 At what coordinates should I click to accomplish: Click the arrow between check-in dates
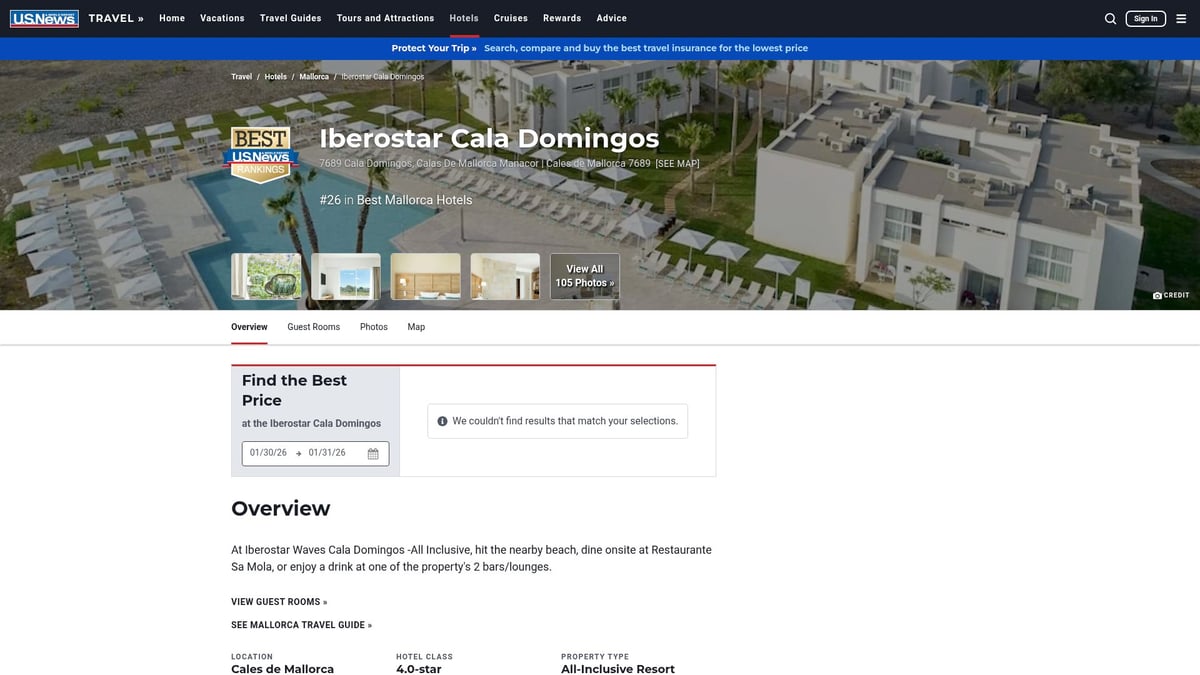(x=298, y=452)
